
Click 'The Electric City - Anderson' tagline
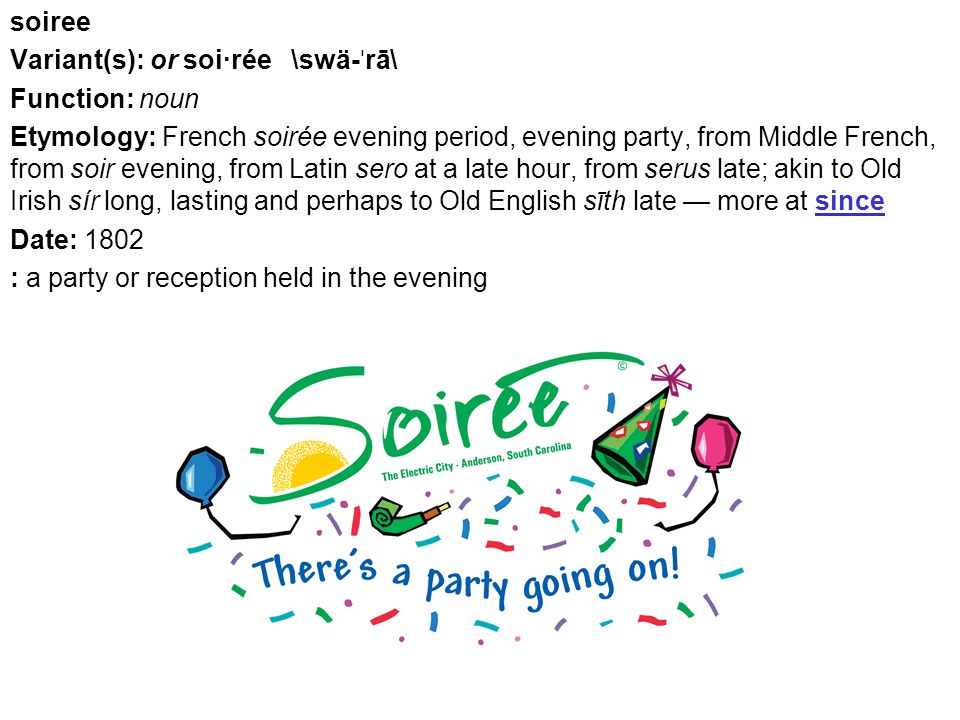coord(476,461)
